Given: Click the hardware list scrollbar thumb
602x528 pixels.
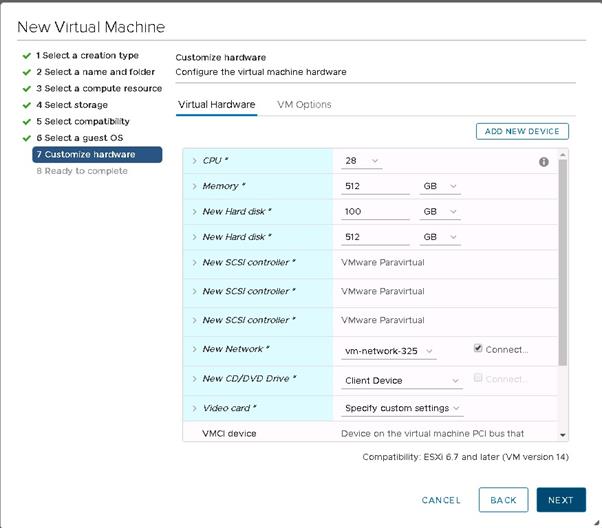Looking at the screenshot, I should point(562,263).
